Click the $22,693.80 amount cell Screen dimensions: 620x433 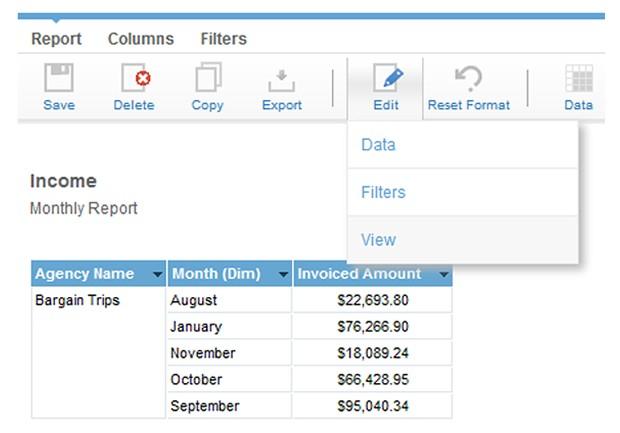tap(372, 300)
